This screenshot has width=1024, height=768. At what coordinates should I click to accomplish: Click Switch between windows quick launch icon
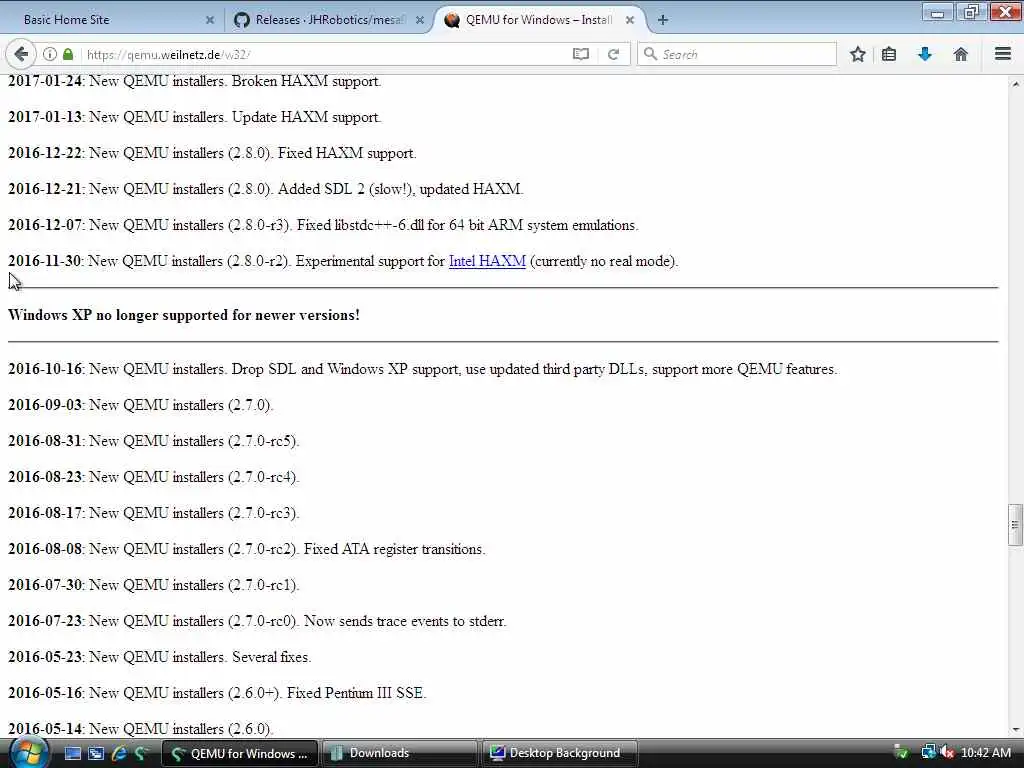coord(96,753)
